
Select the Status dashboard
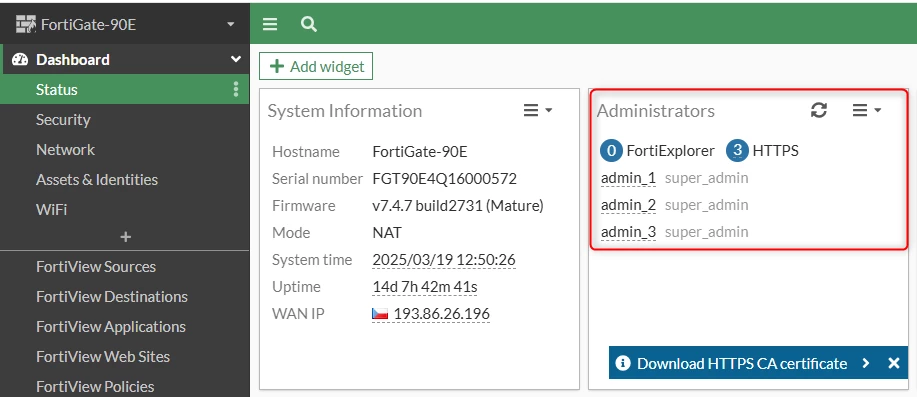point(124,89)
